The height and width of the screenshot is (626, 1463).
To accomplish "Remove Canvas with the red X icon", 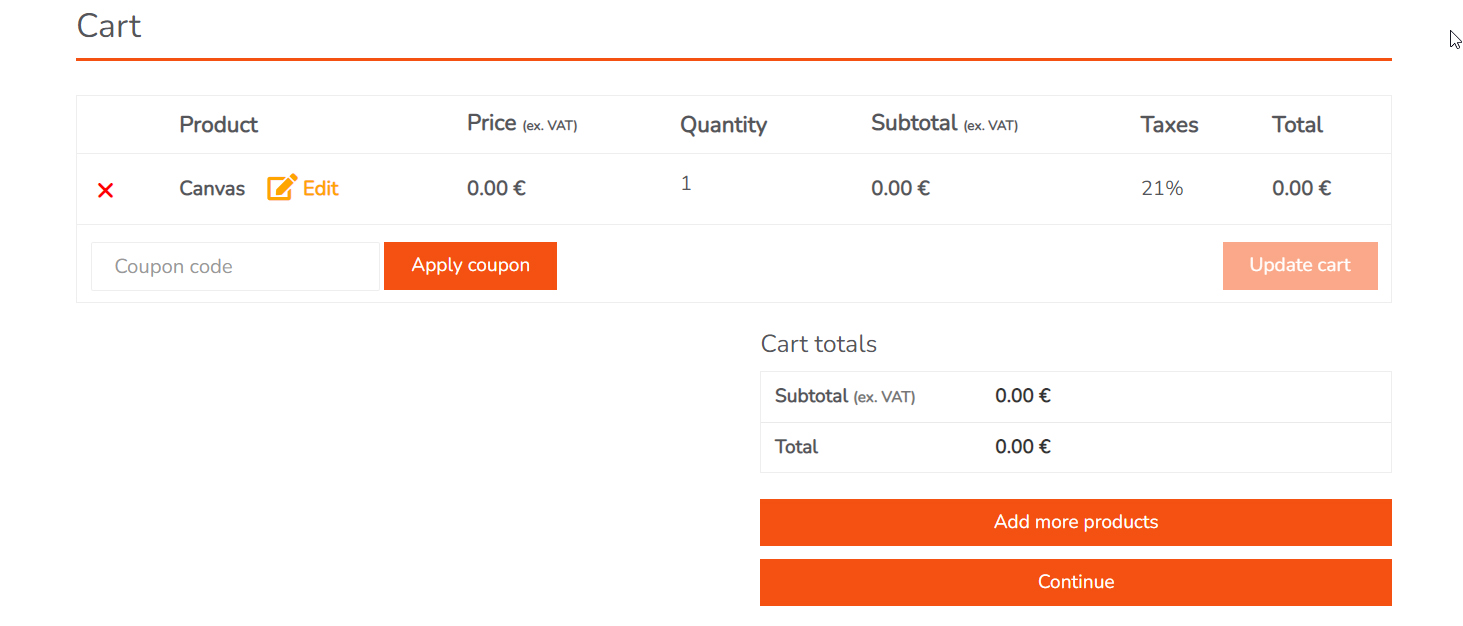I will click(105, 190).
